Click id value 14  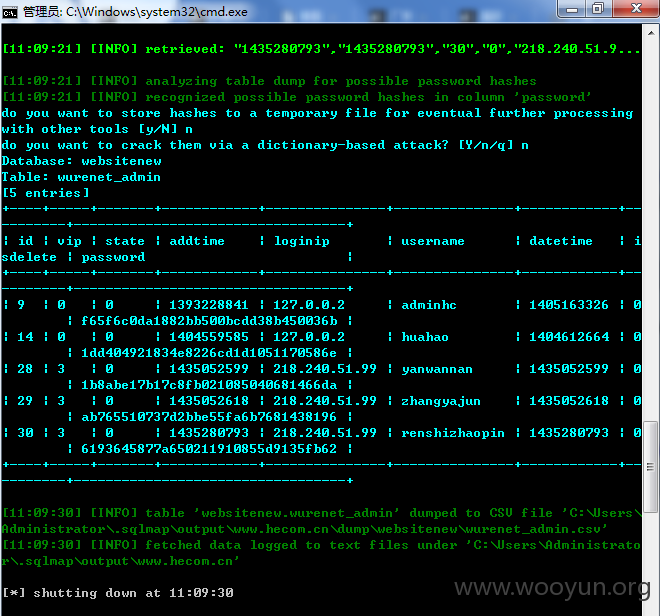tap(25, 337)
